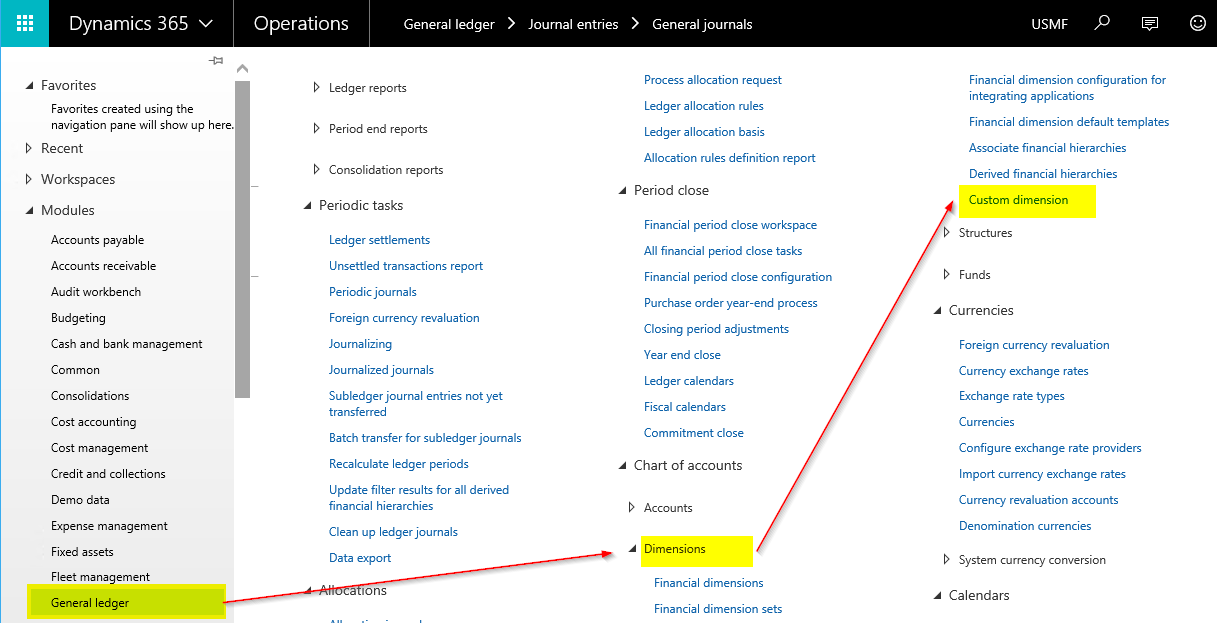The image size is (1217, 623).
Task: Collapse the Chart of accounts group
Action: [x=622, y=465]
